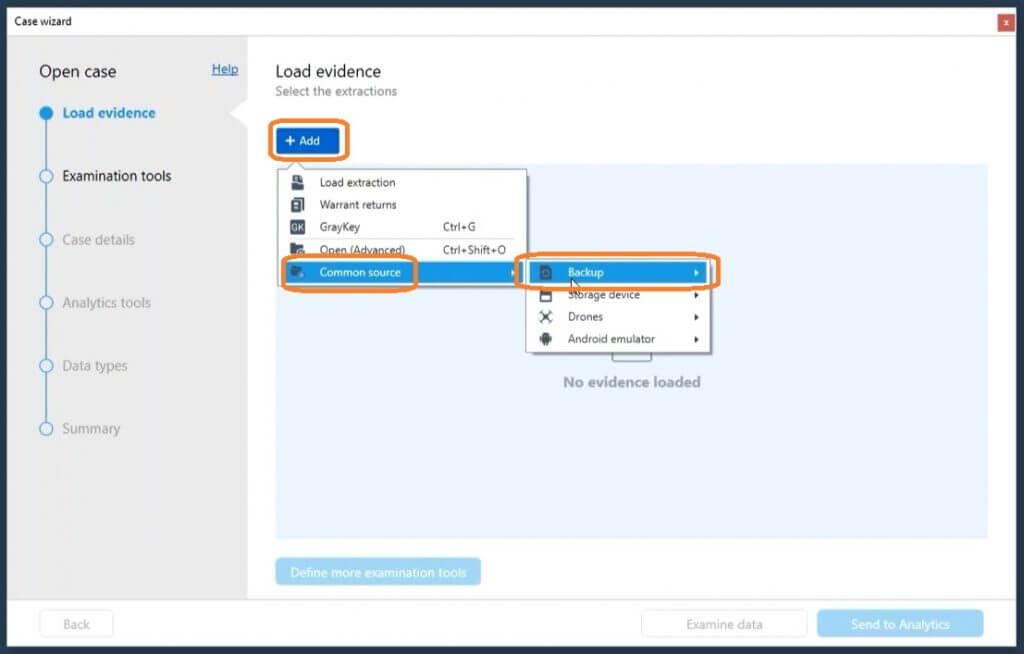Select the Warrant returns menu entry
The height and width of the screenshot is (654, 1024).
click(358, 205)
